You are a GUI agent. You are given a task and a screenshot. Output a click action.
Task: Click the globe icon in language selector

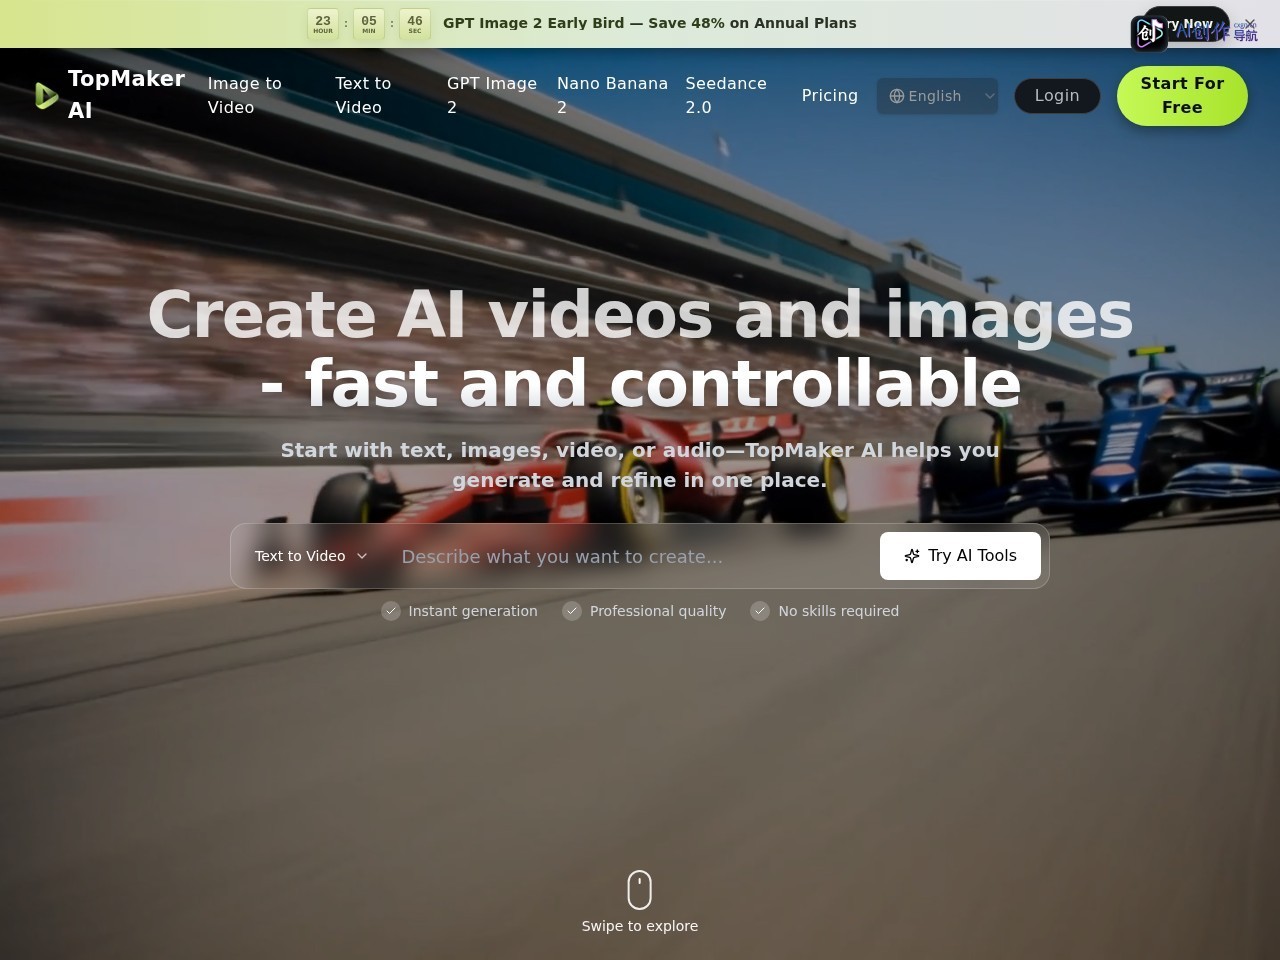(897, 96)
